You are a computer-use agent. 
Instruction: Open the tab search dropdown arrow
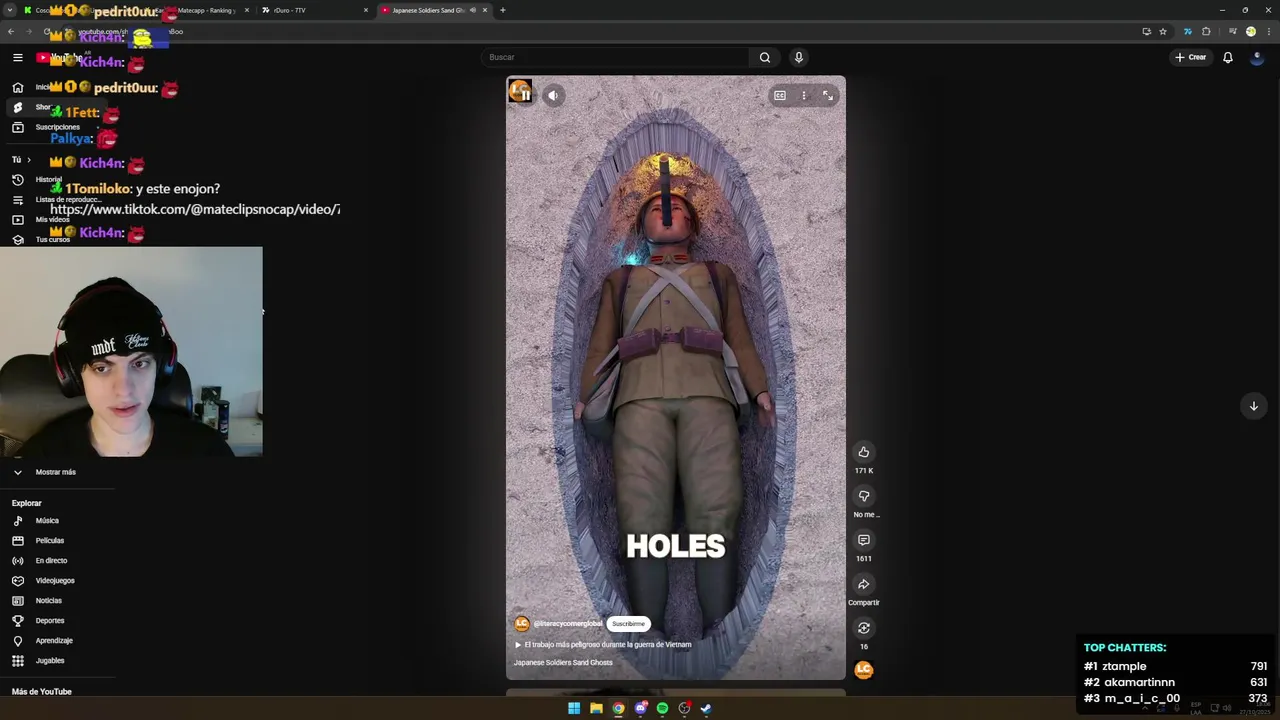11,10
